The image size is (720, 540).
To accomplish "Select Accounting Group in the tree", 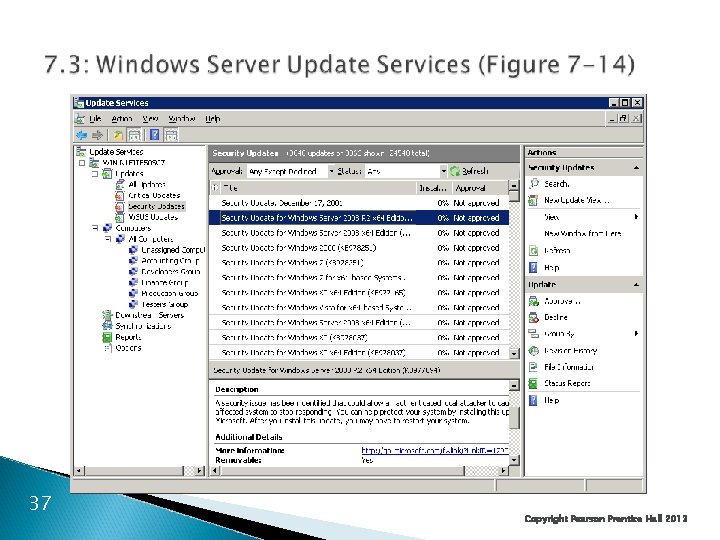I will pyautogui.click(x=170, y=260).
